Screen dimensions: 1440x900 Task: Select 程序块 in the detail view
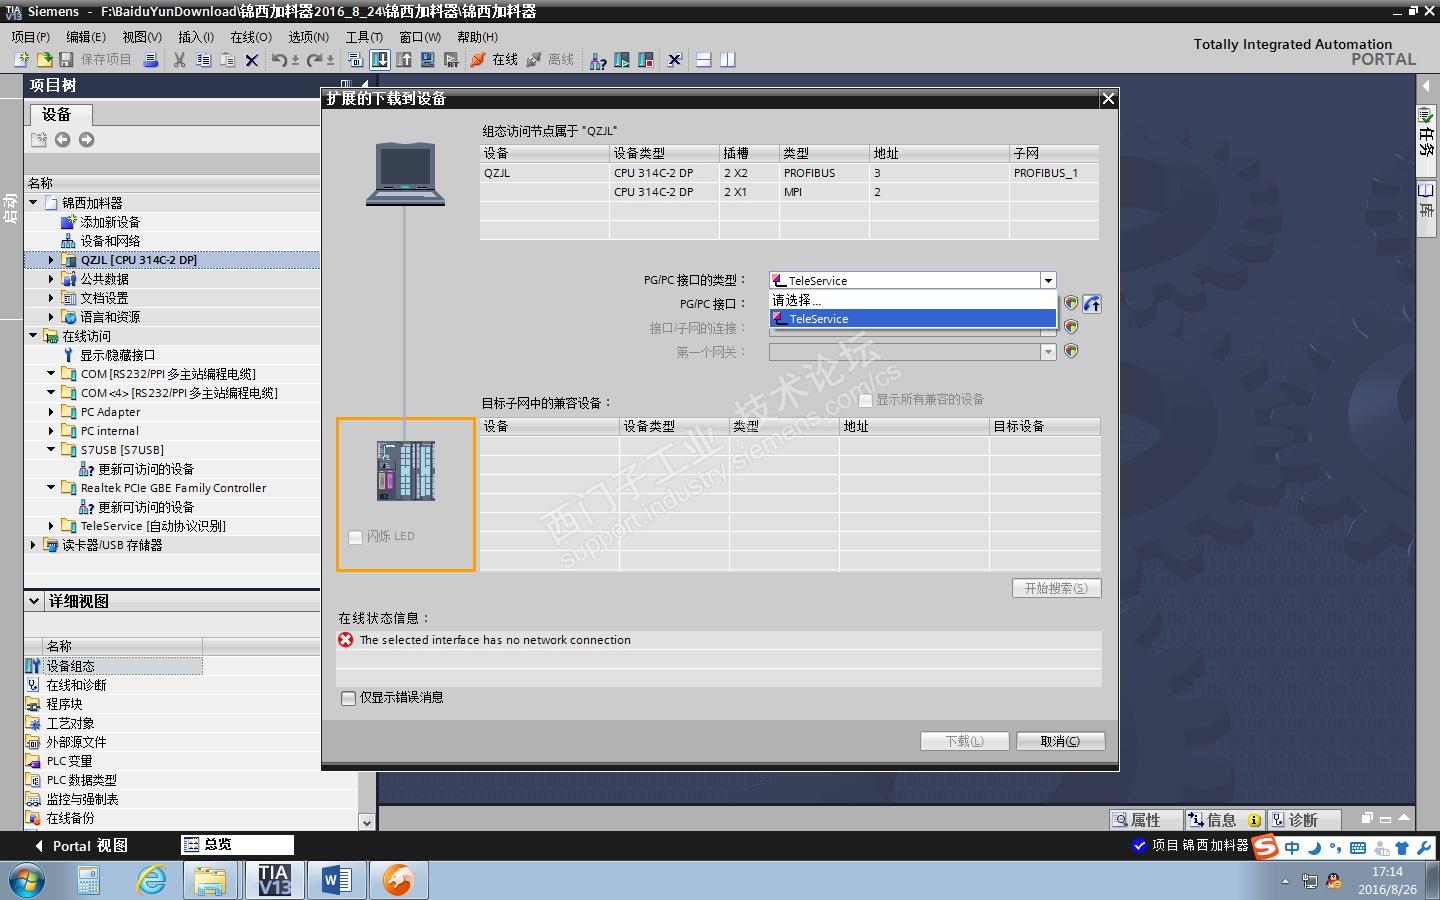click(x=64, y=704)
